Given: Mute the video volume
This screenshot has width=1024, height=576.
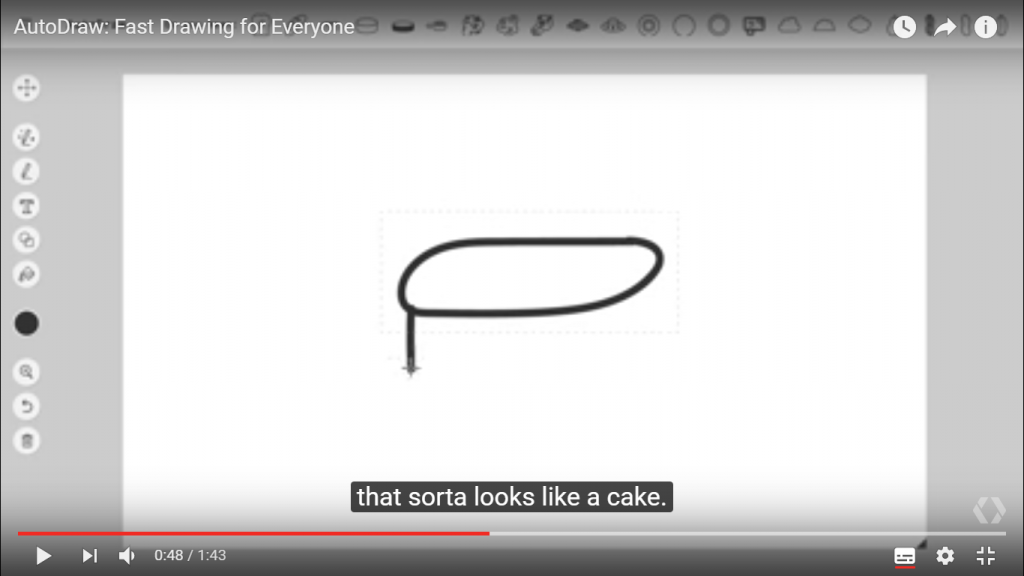Looking at the screenshot, I should 127,556.
